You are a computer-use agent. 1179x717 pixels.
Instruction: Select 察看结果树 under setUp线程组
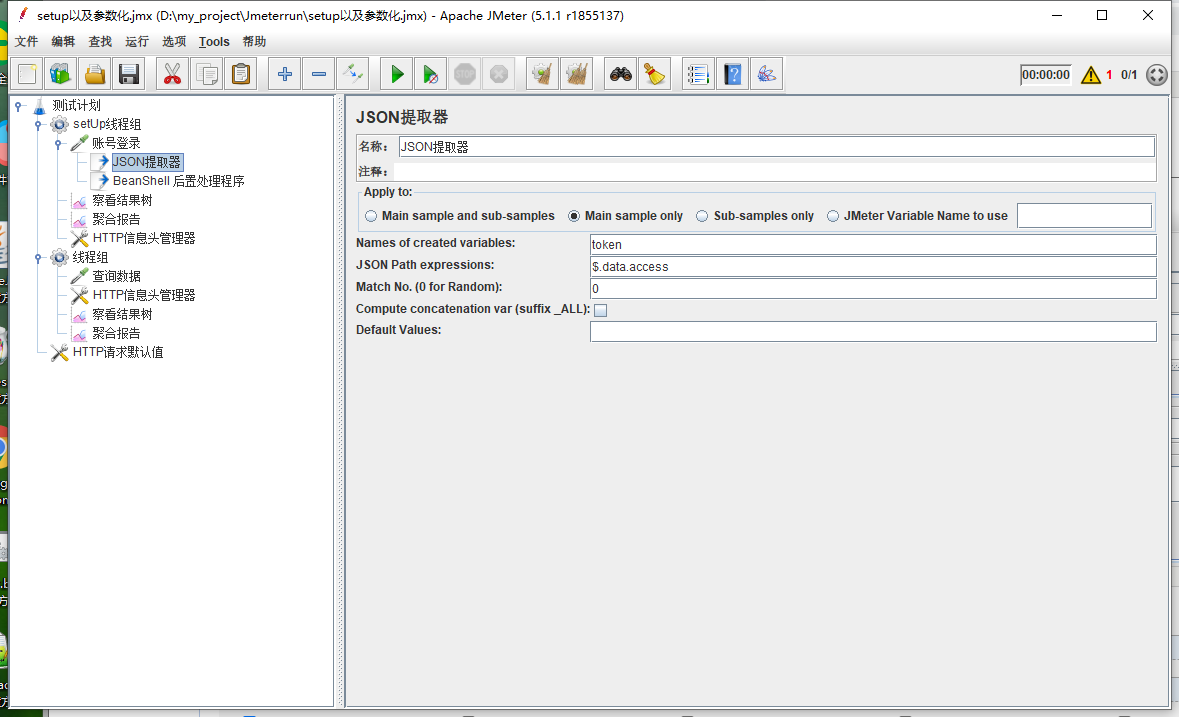pyautogui.click(x=122, y=201)
